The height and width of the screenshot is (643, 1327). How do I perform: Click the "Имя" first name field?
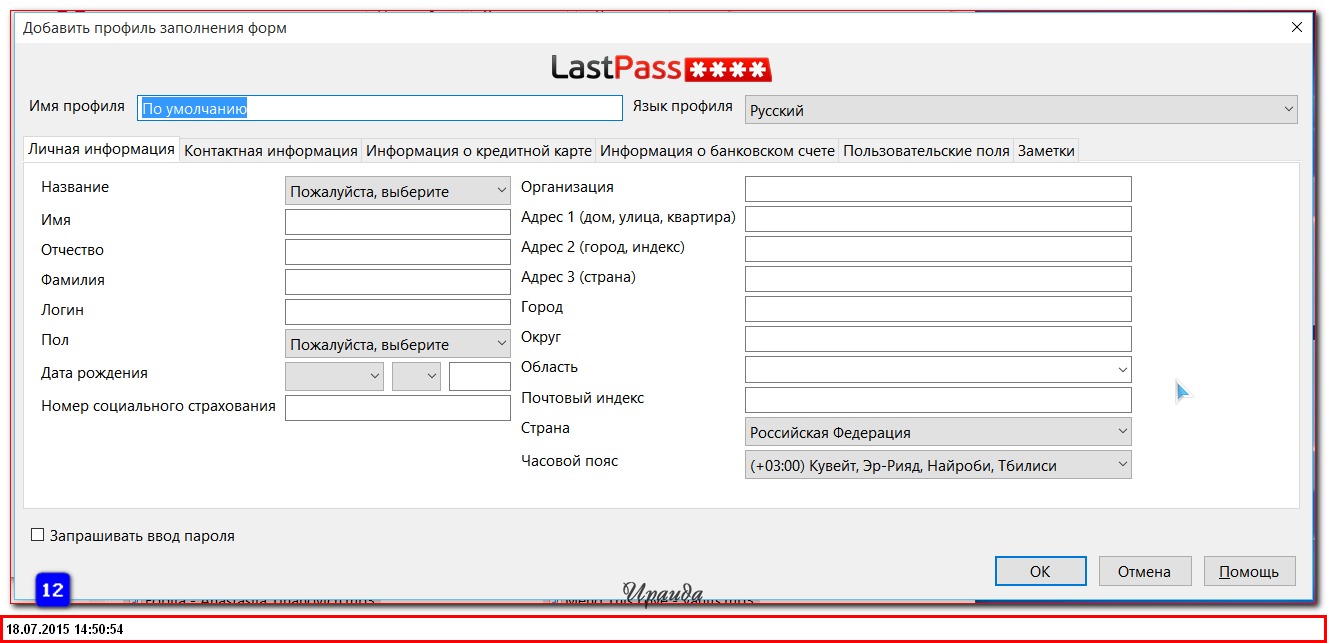[x=398, y=222]
